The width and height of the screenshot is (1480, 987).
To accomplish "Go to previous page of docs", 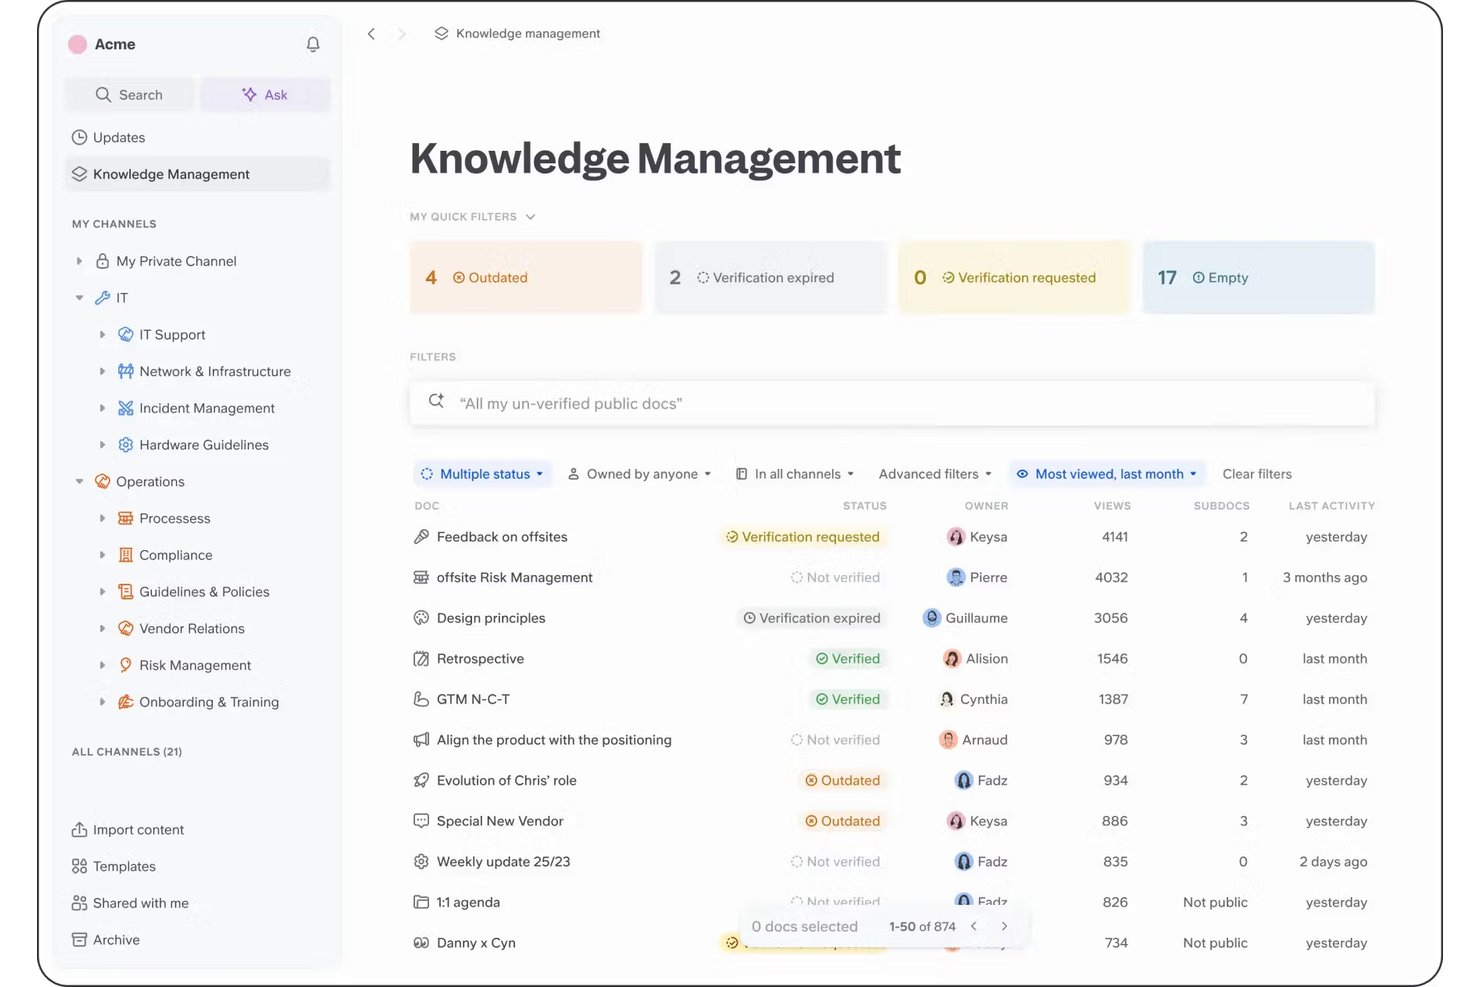I will (973, 926).
